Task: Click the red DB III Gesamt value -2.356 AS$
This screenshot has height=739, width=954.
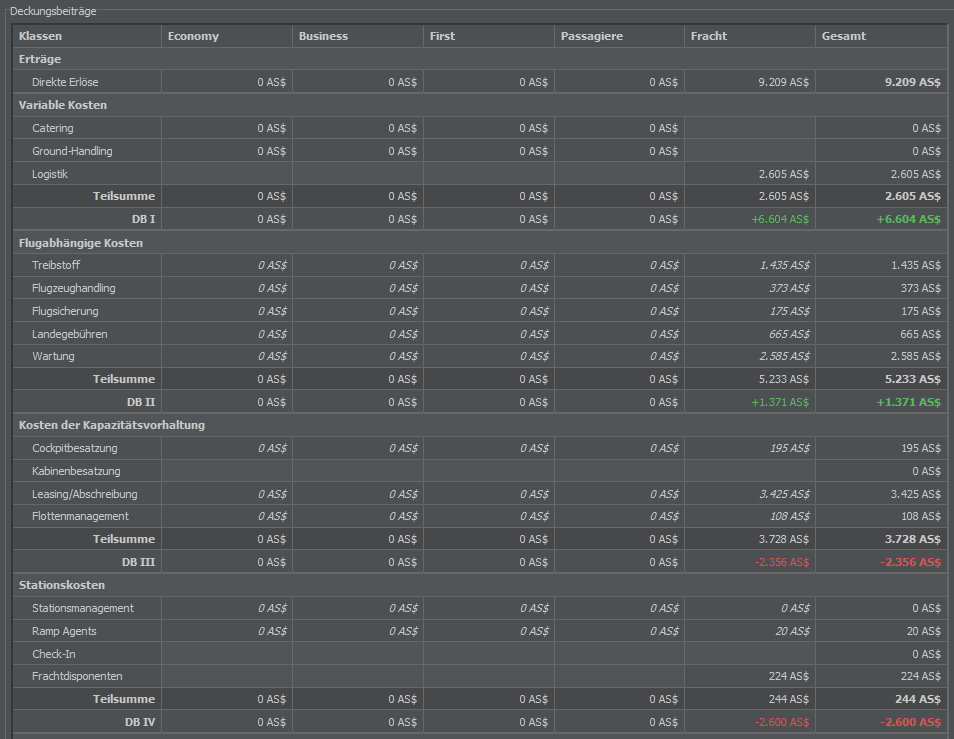Action: click(x=910, y=562)
